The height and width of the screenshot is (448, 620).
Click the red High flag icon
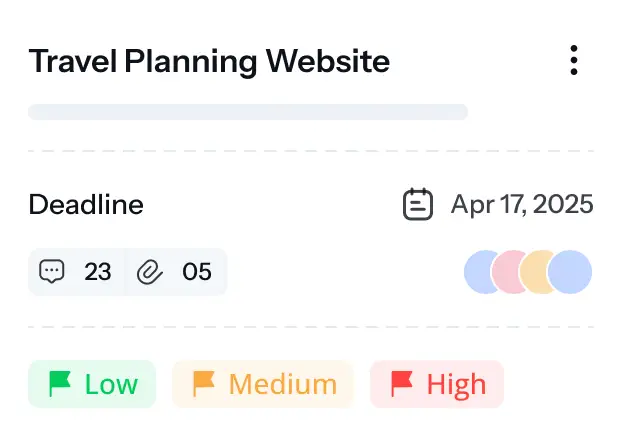pyautogui.click(x=402, y=384)
